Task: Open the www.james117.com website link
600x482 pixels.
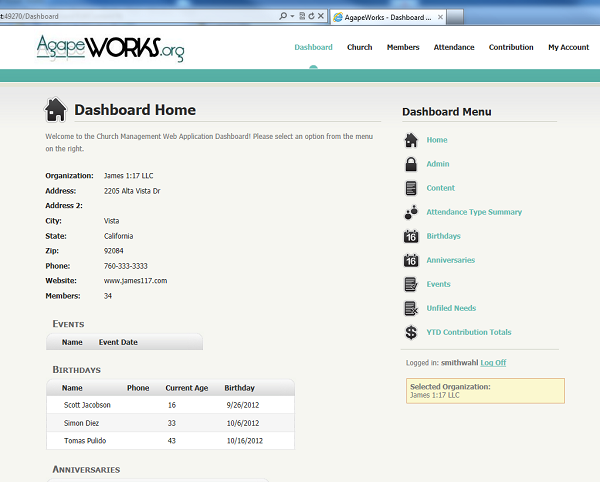Action: (x=135, y=281)
